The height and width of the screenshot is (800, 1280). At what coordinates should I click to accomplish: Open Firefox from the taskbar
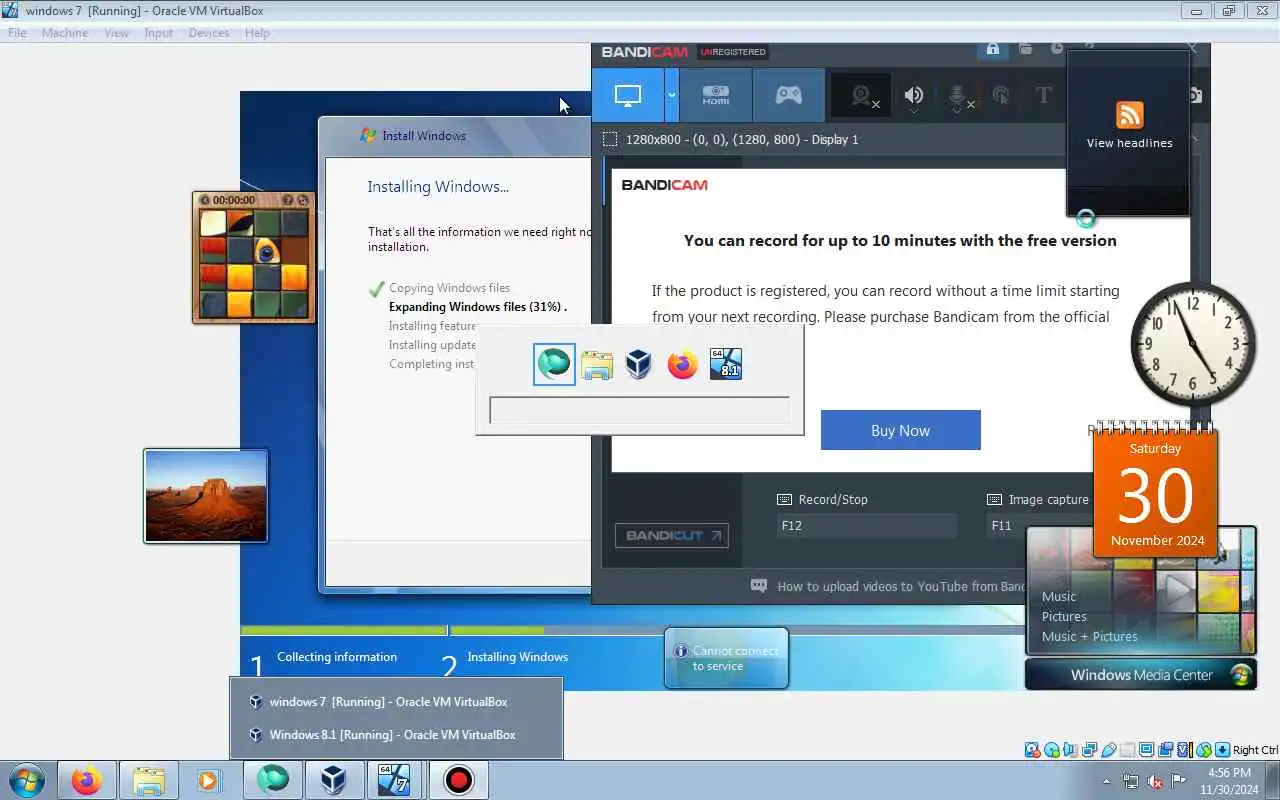tap(86, 780)
